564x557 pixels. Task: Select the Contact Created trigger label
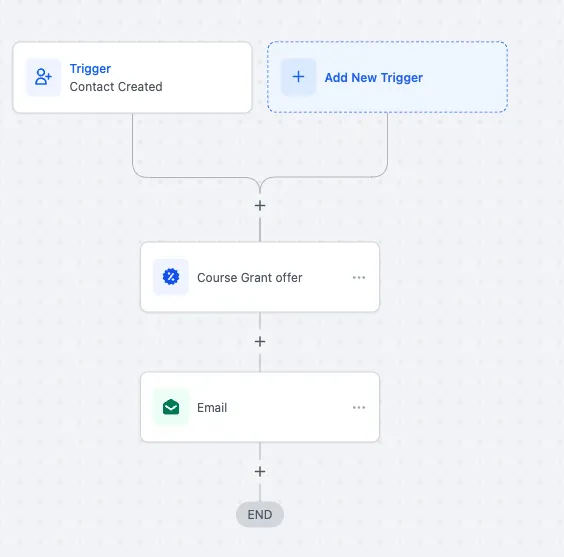click(116, 87)
